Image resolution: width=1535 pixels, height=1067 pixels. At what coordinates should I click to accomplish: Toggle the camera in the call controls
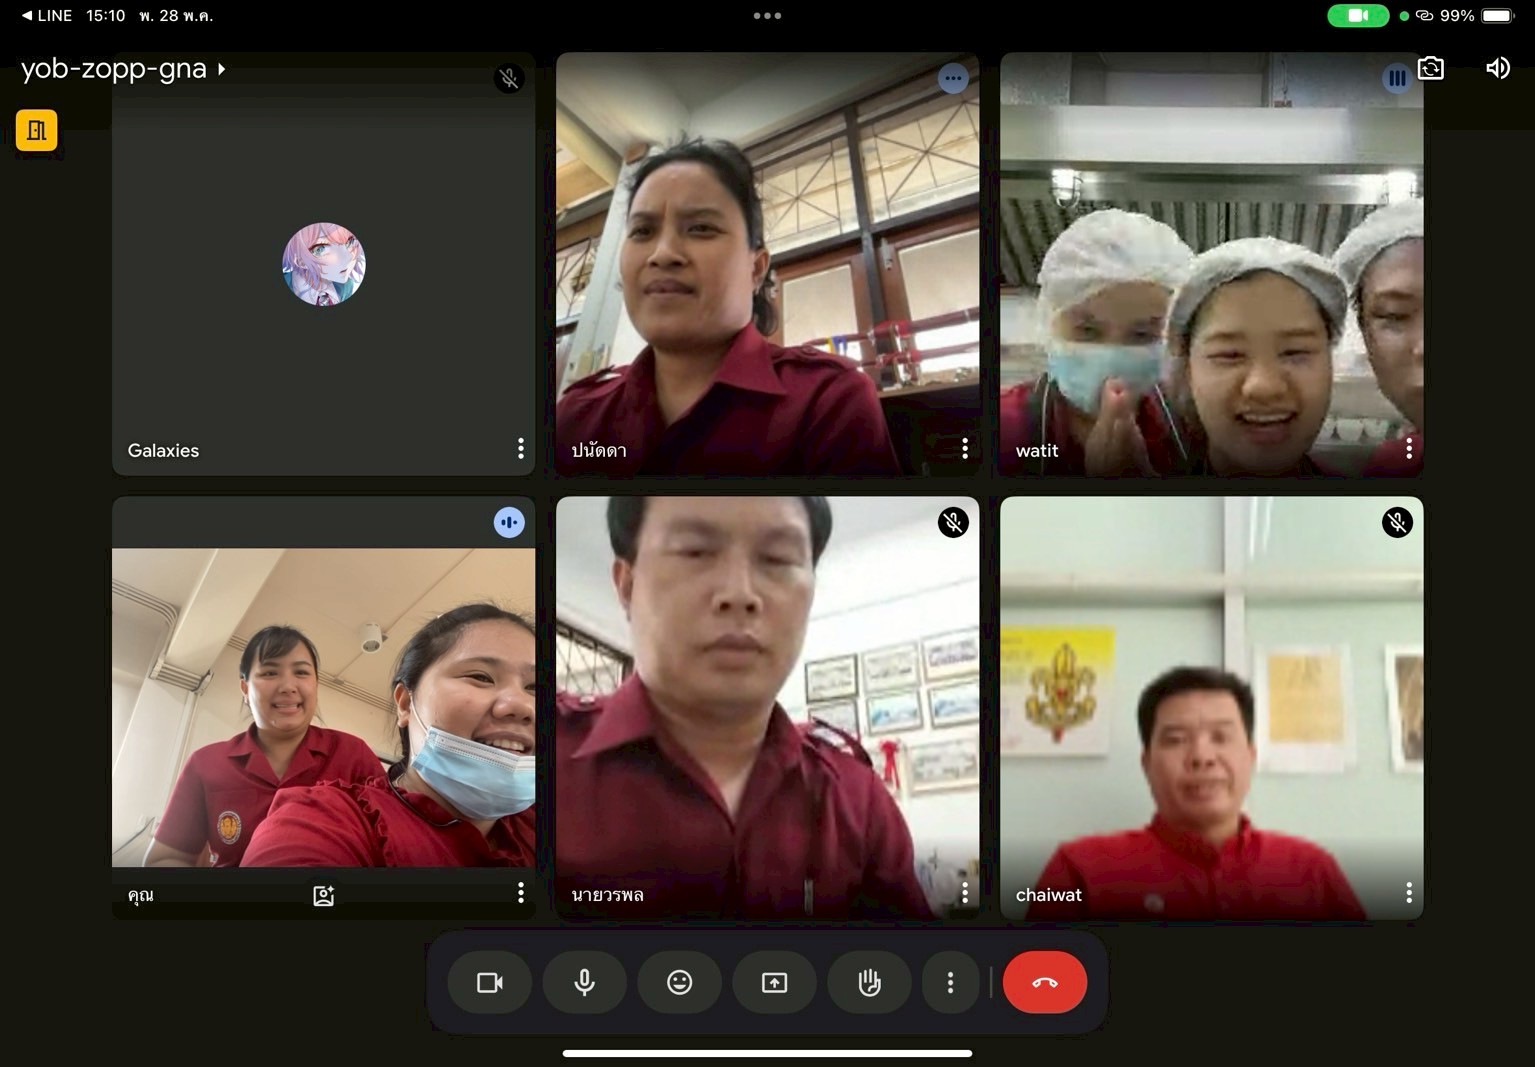click(490, 983)
